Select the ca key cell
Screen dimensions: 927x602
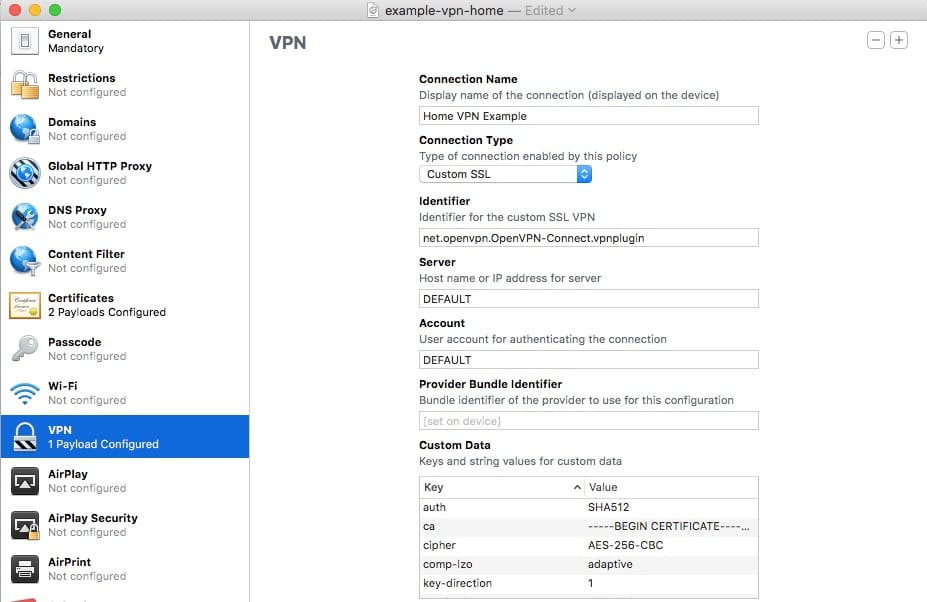click(501, 526)
